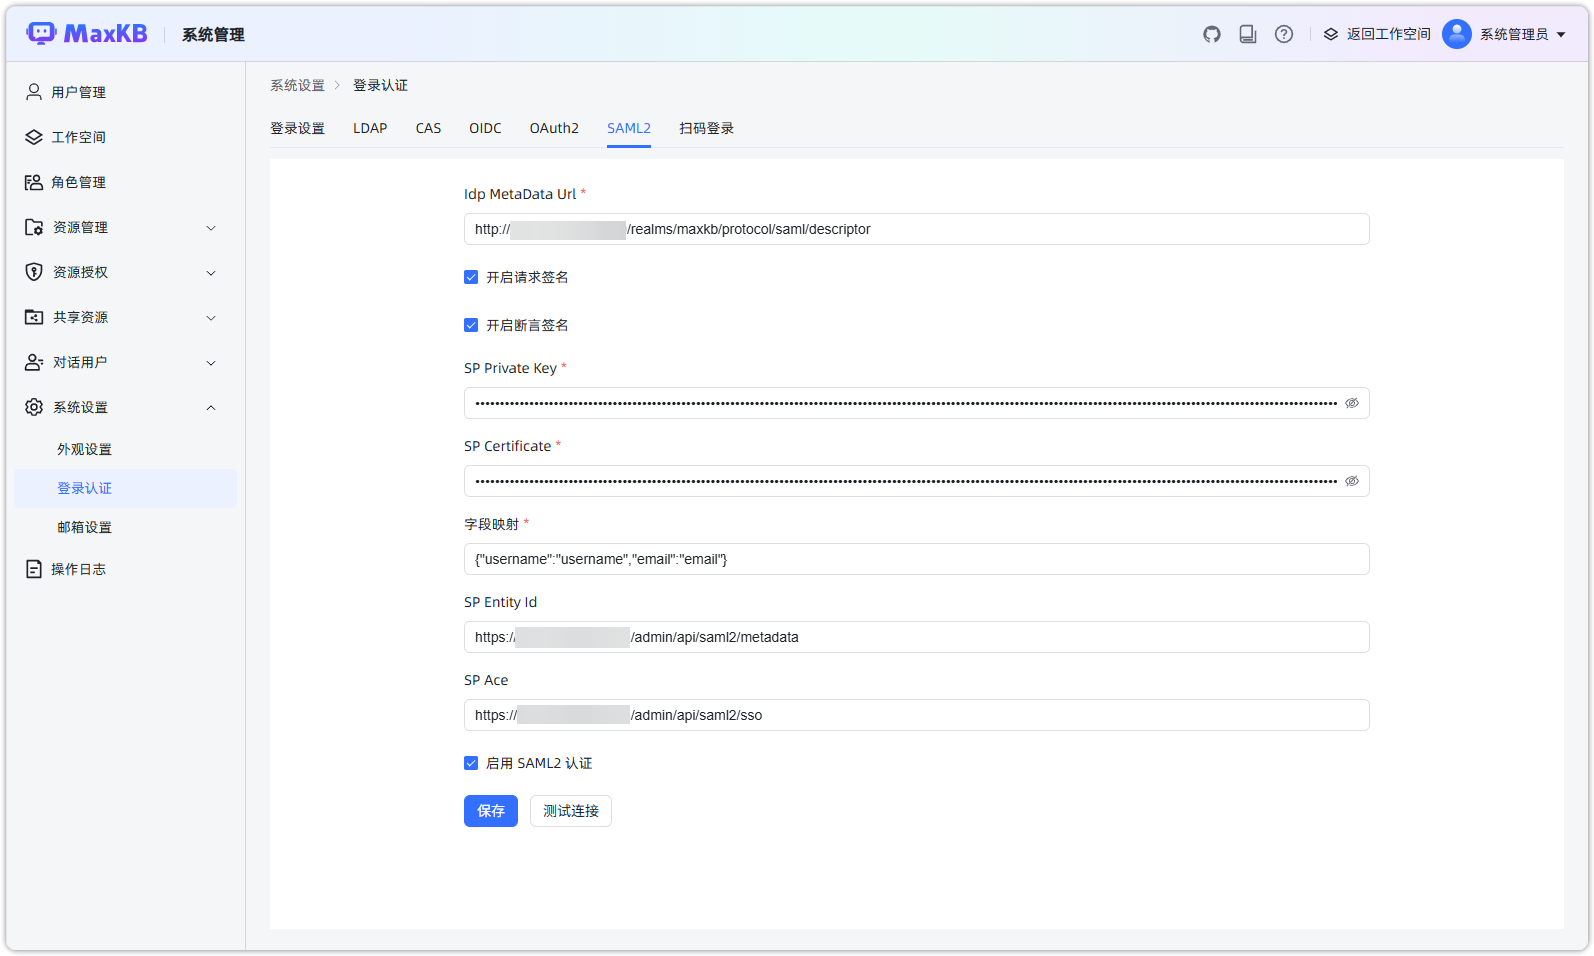Image resolution: width=1594 pixels, height=956 pixels.
Task: Reveal SP Private Key with eye icon
Action: coord(1351,403)
